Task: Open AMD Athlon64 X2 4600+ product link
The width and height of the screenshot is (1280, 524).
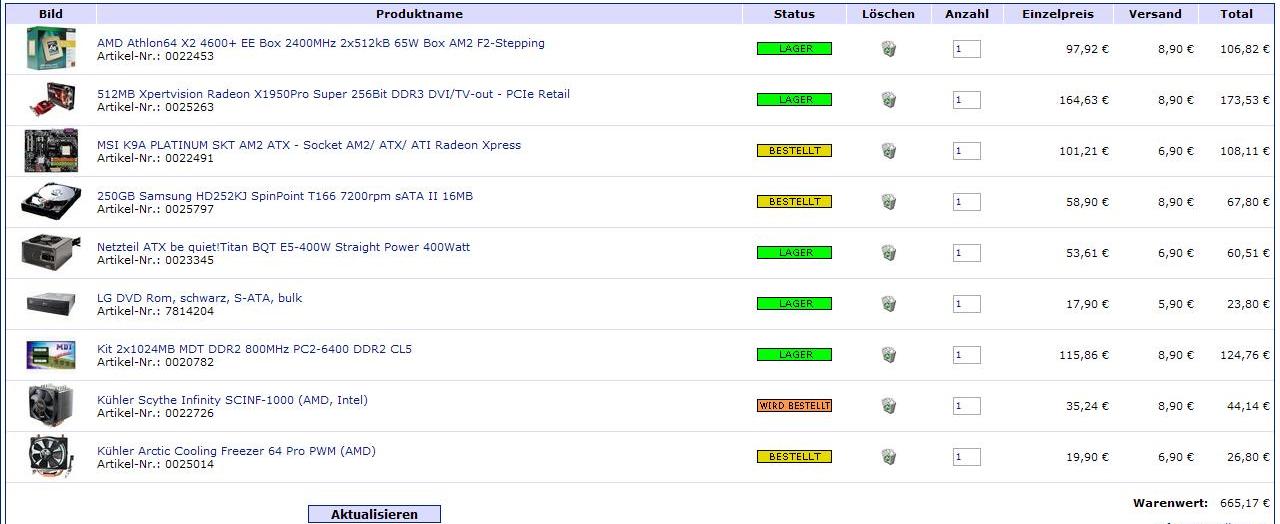Action: (321, 43)
